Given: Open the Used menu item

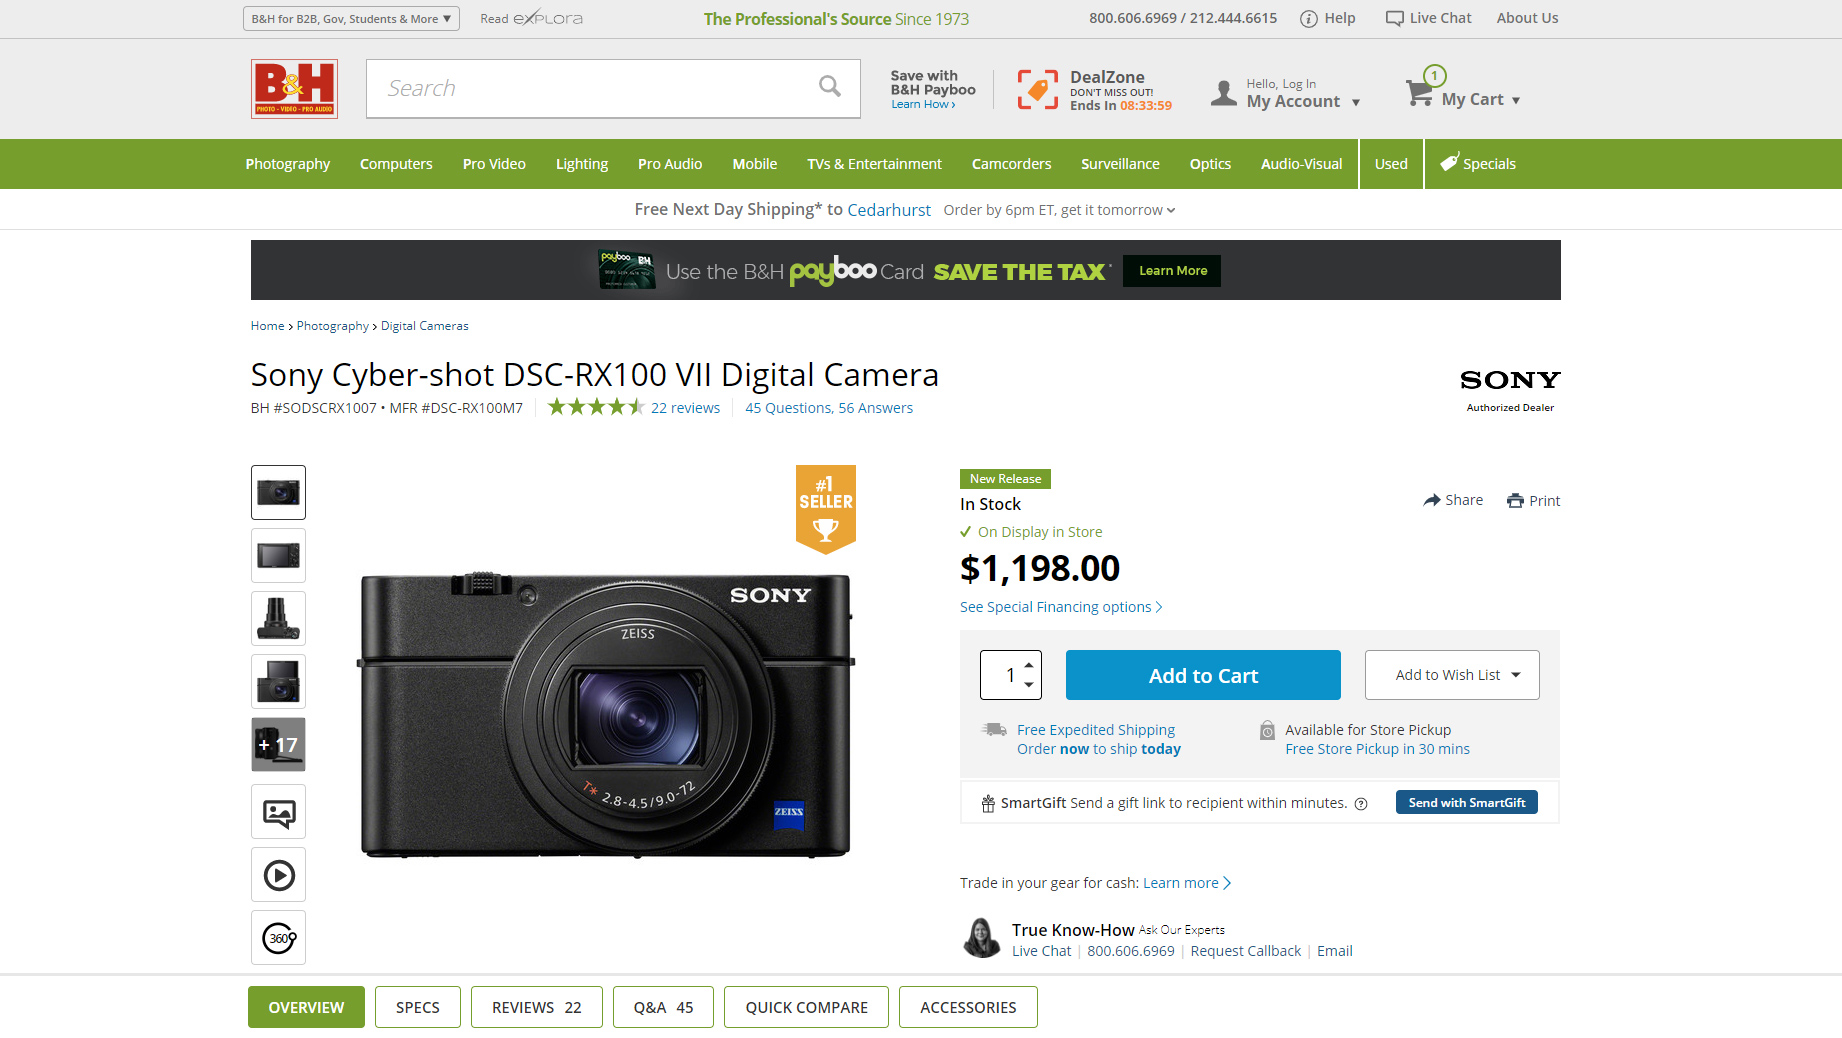Looking at the screenshot, I should pyautogui.click(x=1391, y=164).
